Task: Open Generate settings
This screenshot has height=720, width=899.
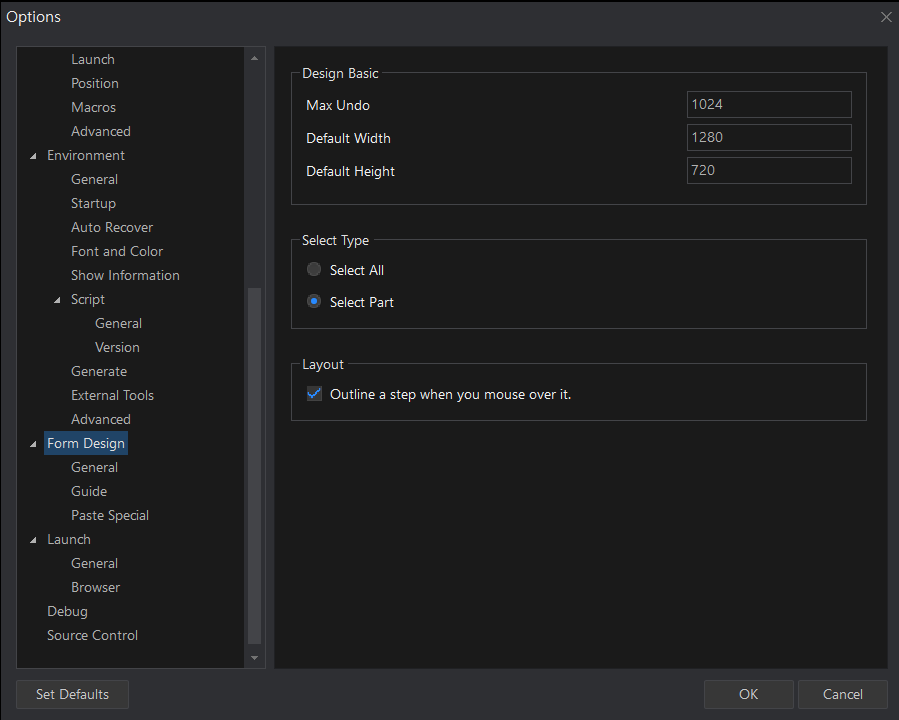Action: 99,371
